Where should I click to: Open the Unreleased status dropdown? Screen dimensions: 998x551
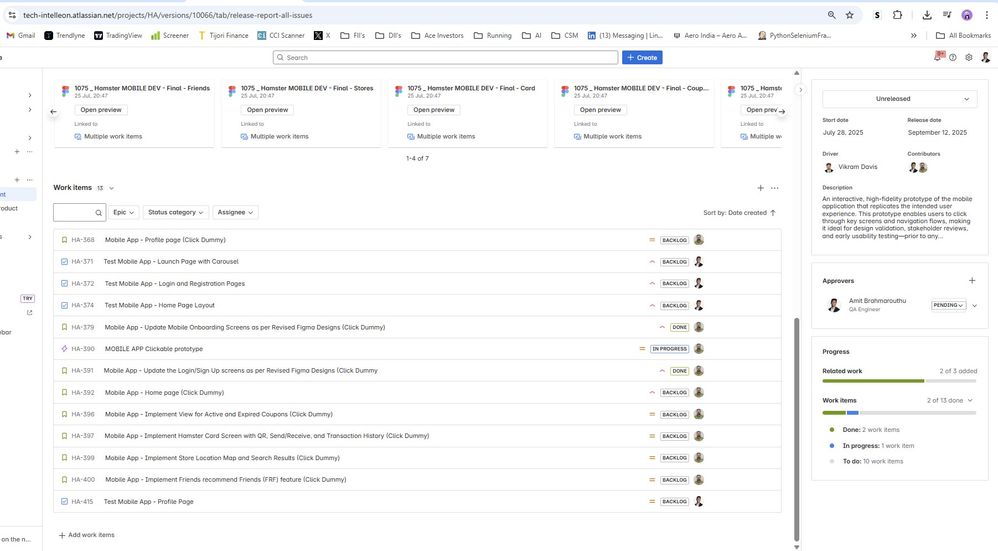(x=899, y=99)
